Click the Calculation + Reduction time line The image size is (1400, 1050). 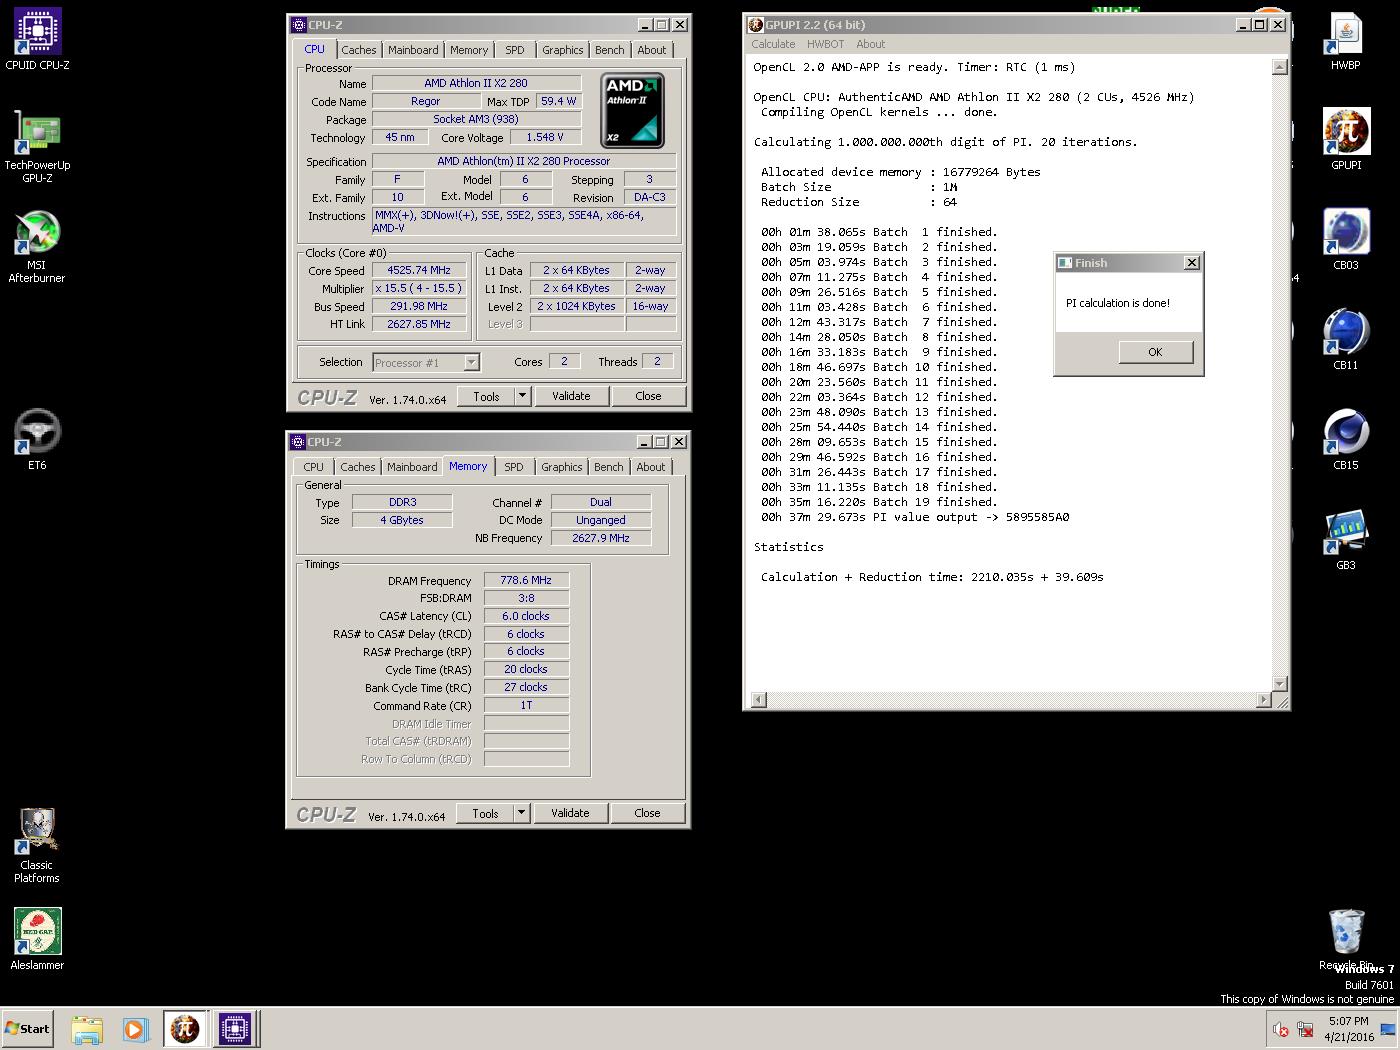click(932, 577)
